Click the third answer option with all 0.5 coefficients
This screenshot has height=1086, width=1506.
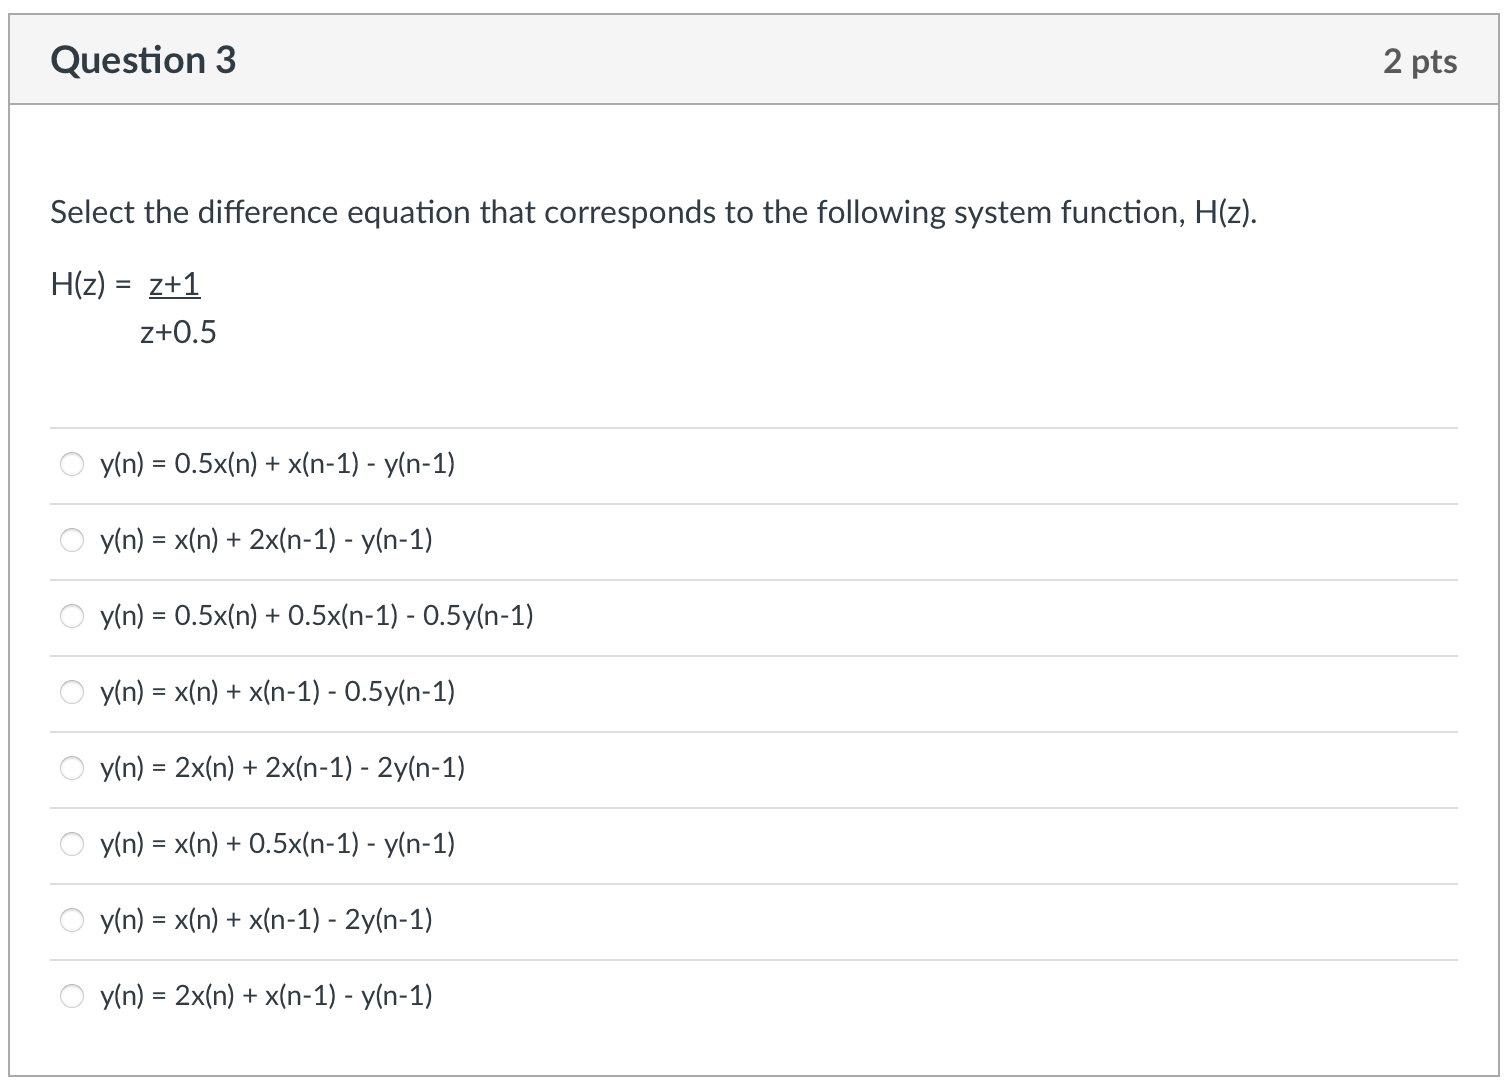click(x=316, y=616)
